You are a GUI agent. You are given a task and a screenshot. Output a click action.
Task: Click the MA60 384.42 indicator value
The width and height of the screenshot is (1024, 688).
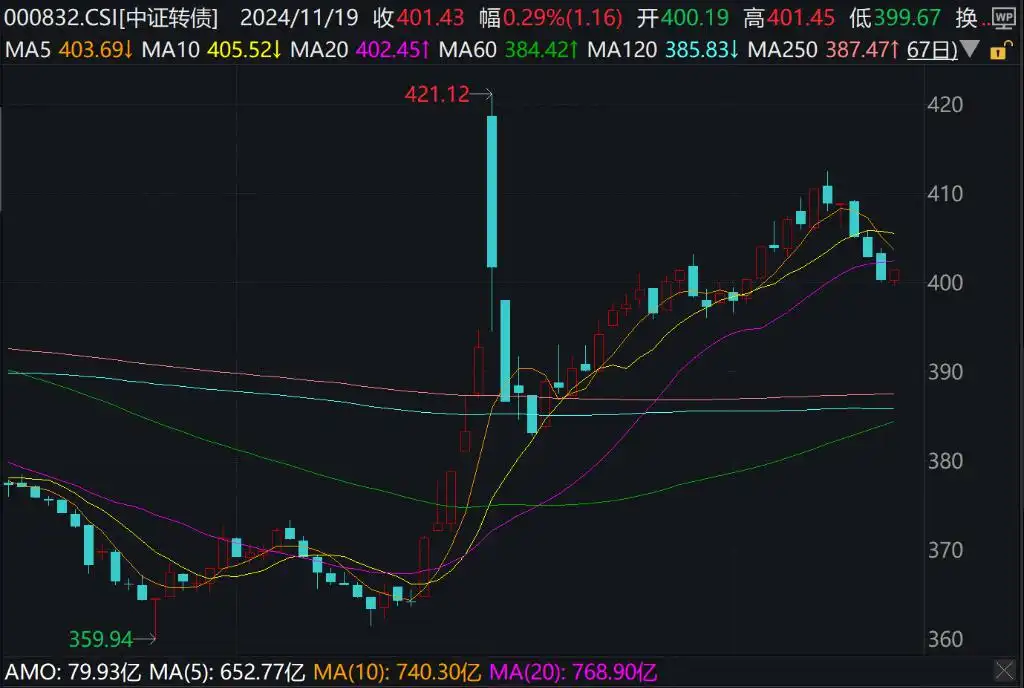click(508, 49)
